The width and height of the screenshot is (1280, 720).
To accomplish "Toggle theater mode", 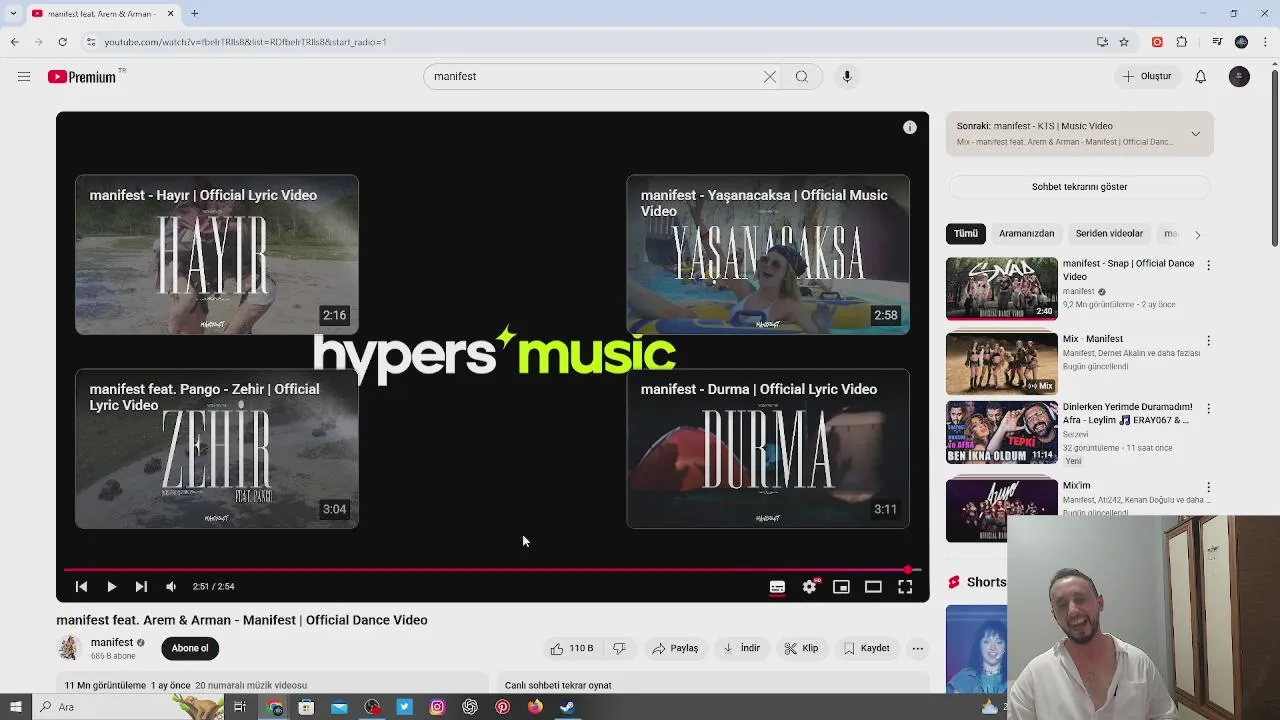I will pos(873,587).
